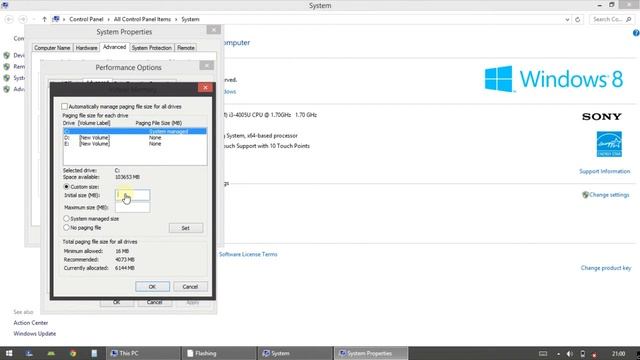Open address bar history dropdown arrow
Image resolution: width=640 pixels, height=360 pixels.
pos(567,19)
